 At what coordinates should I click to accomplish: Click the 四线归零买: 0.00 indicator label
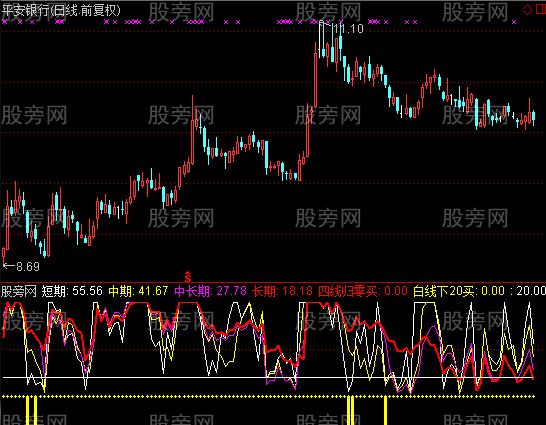pos(362,291)
